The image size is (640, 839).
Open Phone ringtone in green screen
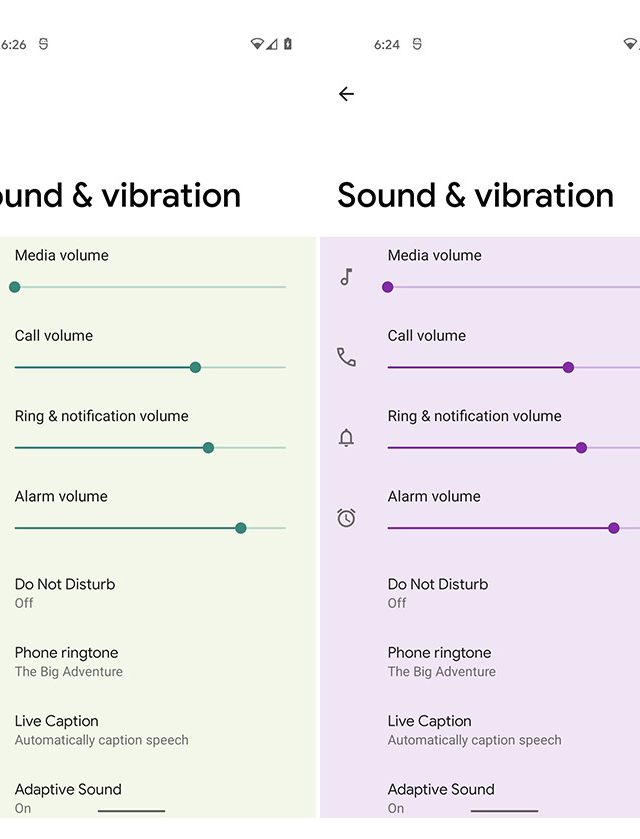[x=68, y=661]
